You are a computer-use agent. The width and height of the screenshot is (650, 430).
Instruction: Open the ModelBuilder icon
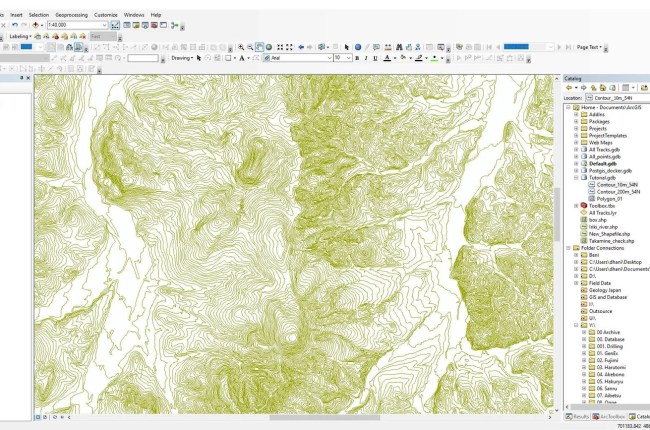tap(175, 25)
